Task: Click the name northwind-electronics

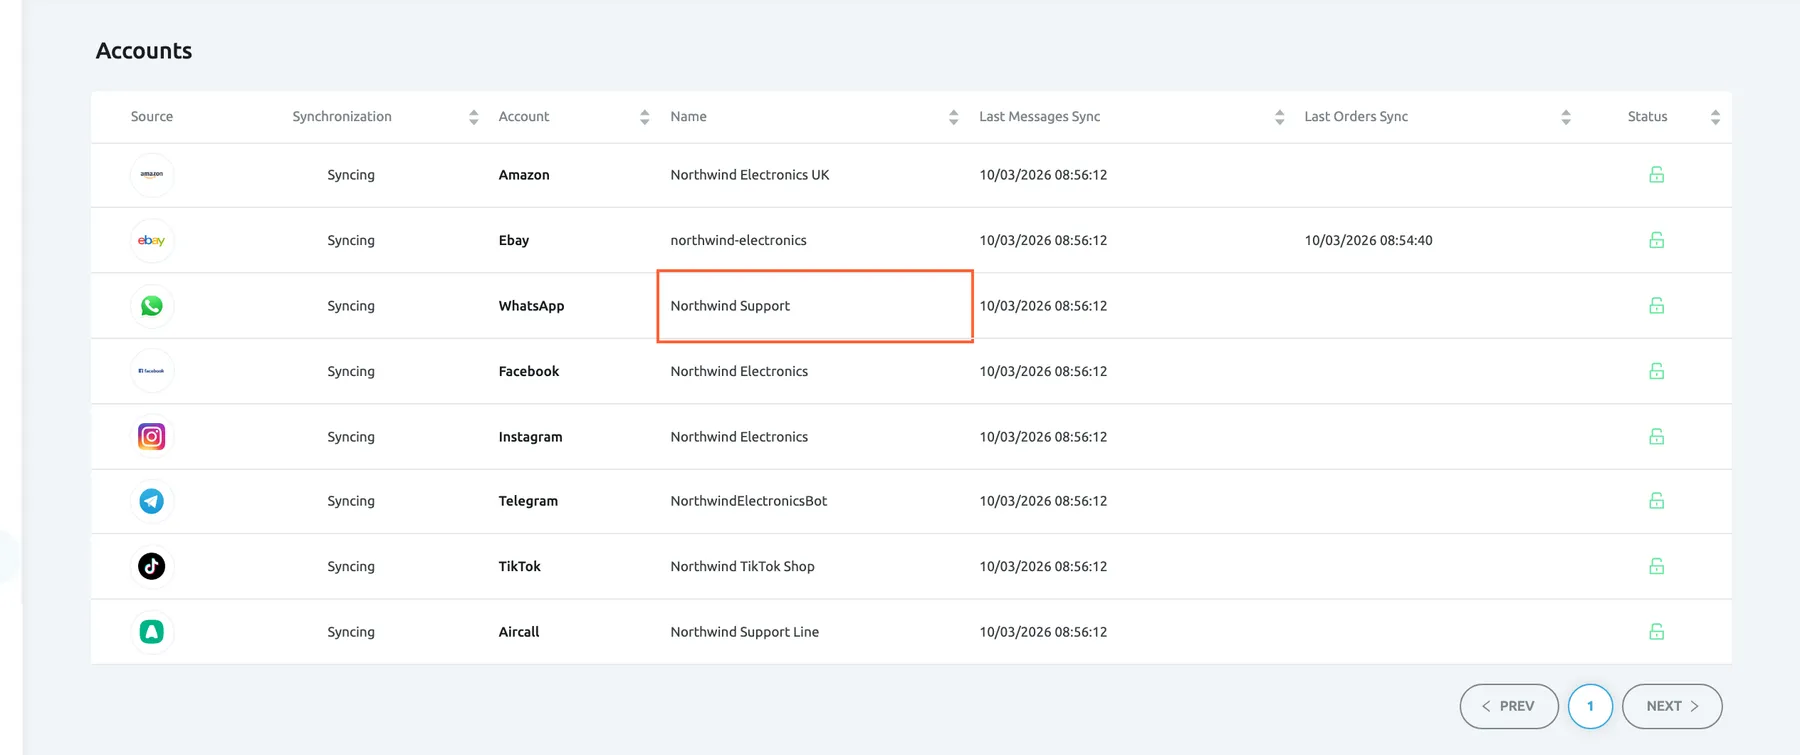Action: 738,240
